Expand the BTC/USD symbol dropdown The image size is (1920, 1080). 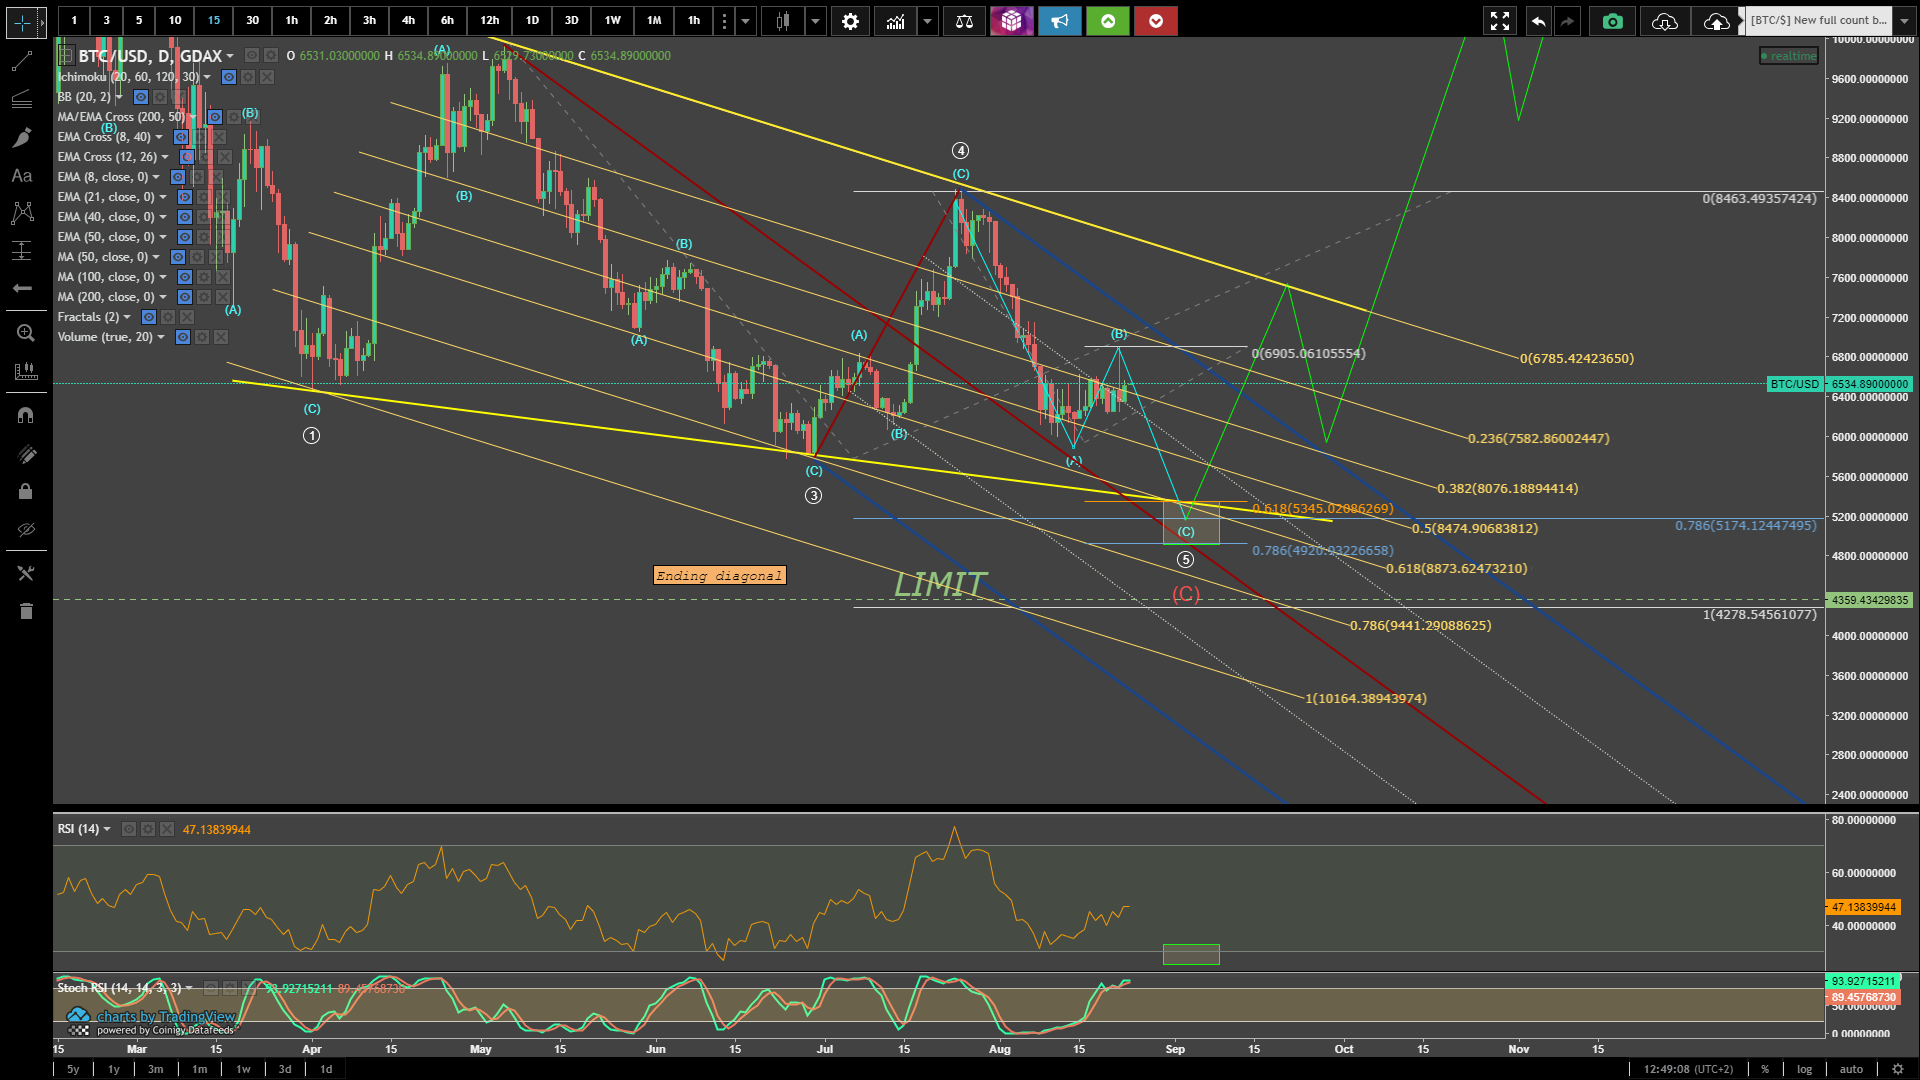point(230,56)
